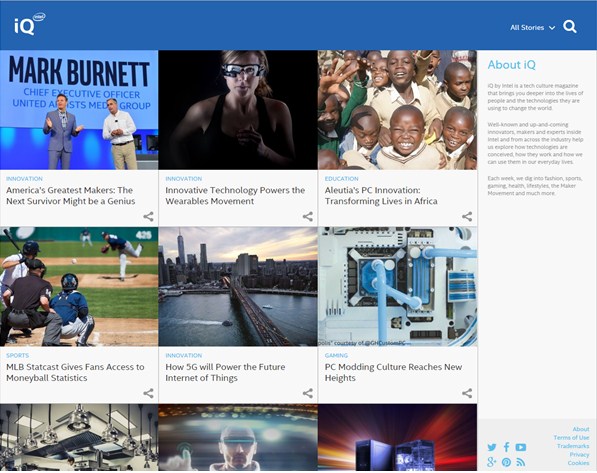
Task: Open the search magnifier icon
Action: (570, 27)
